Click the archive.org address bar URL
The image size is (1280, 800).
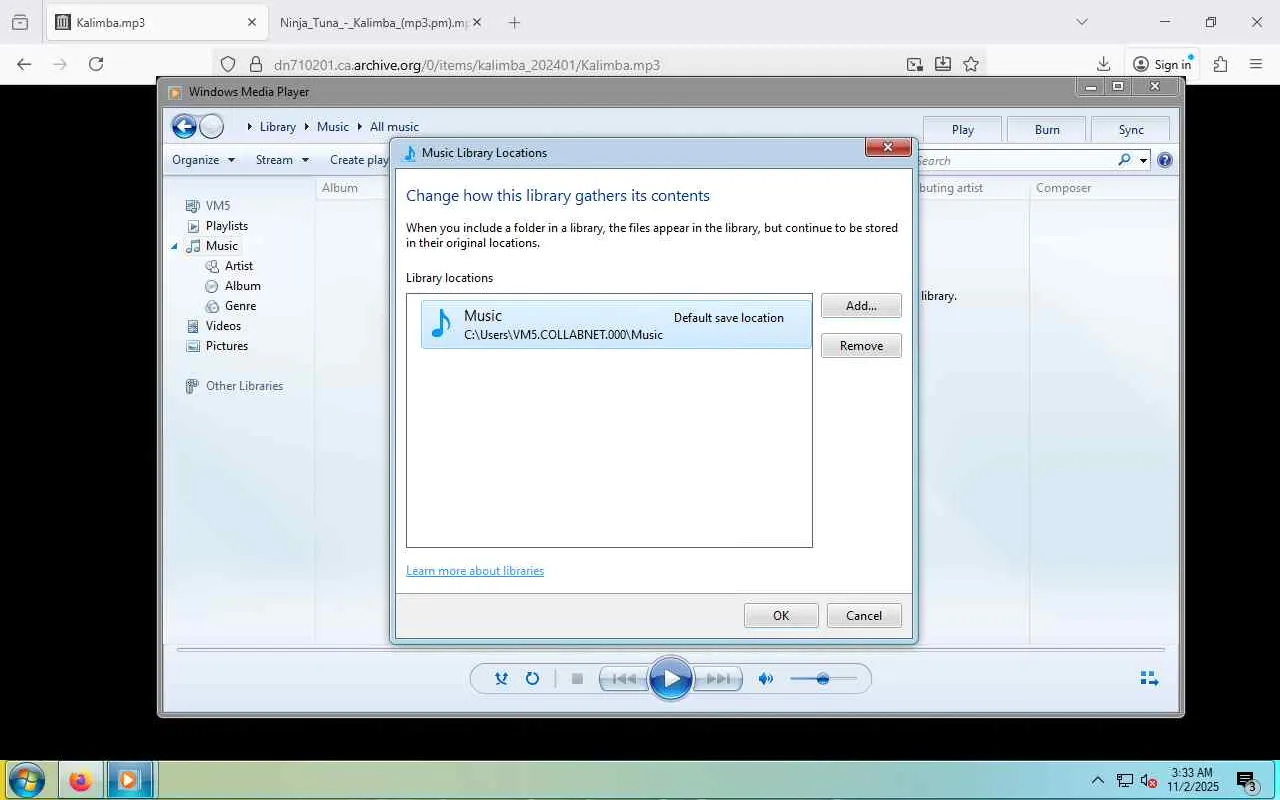pos(467,65)
